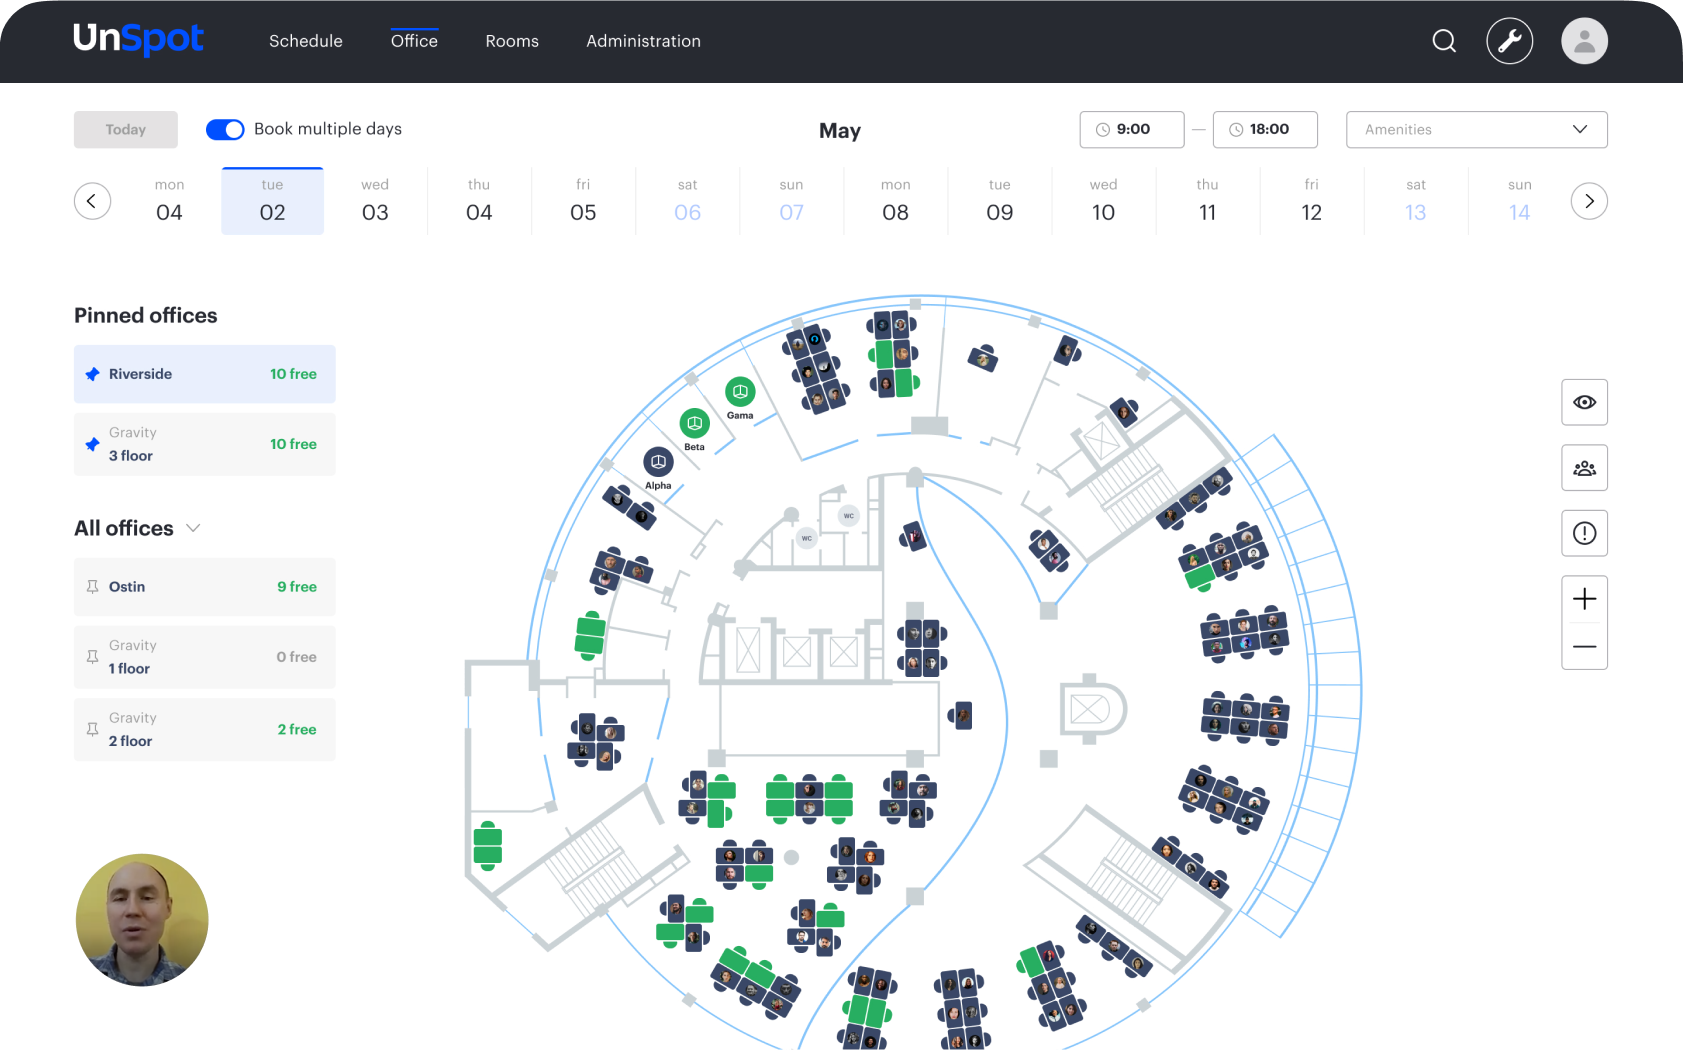Set the 9:00 start time field
Screen dimensions: 1683x1050
pyautogui.click(x=1132, y=130)
